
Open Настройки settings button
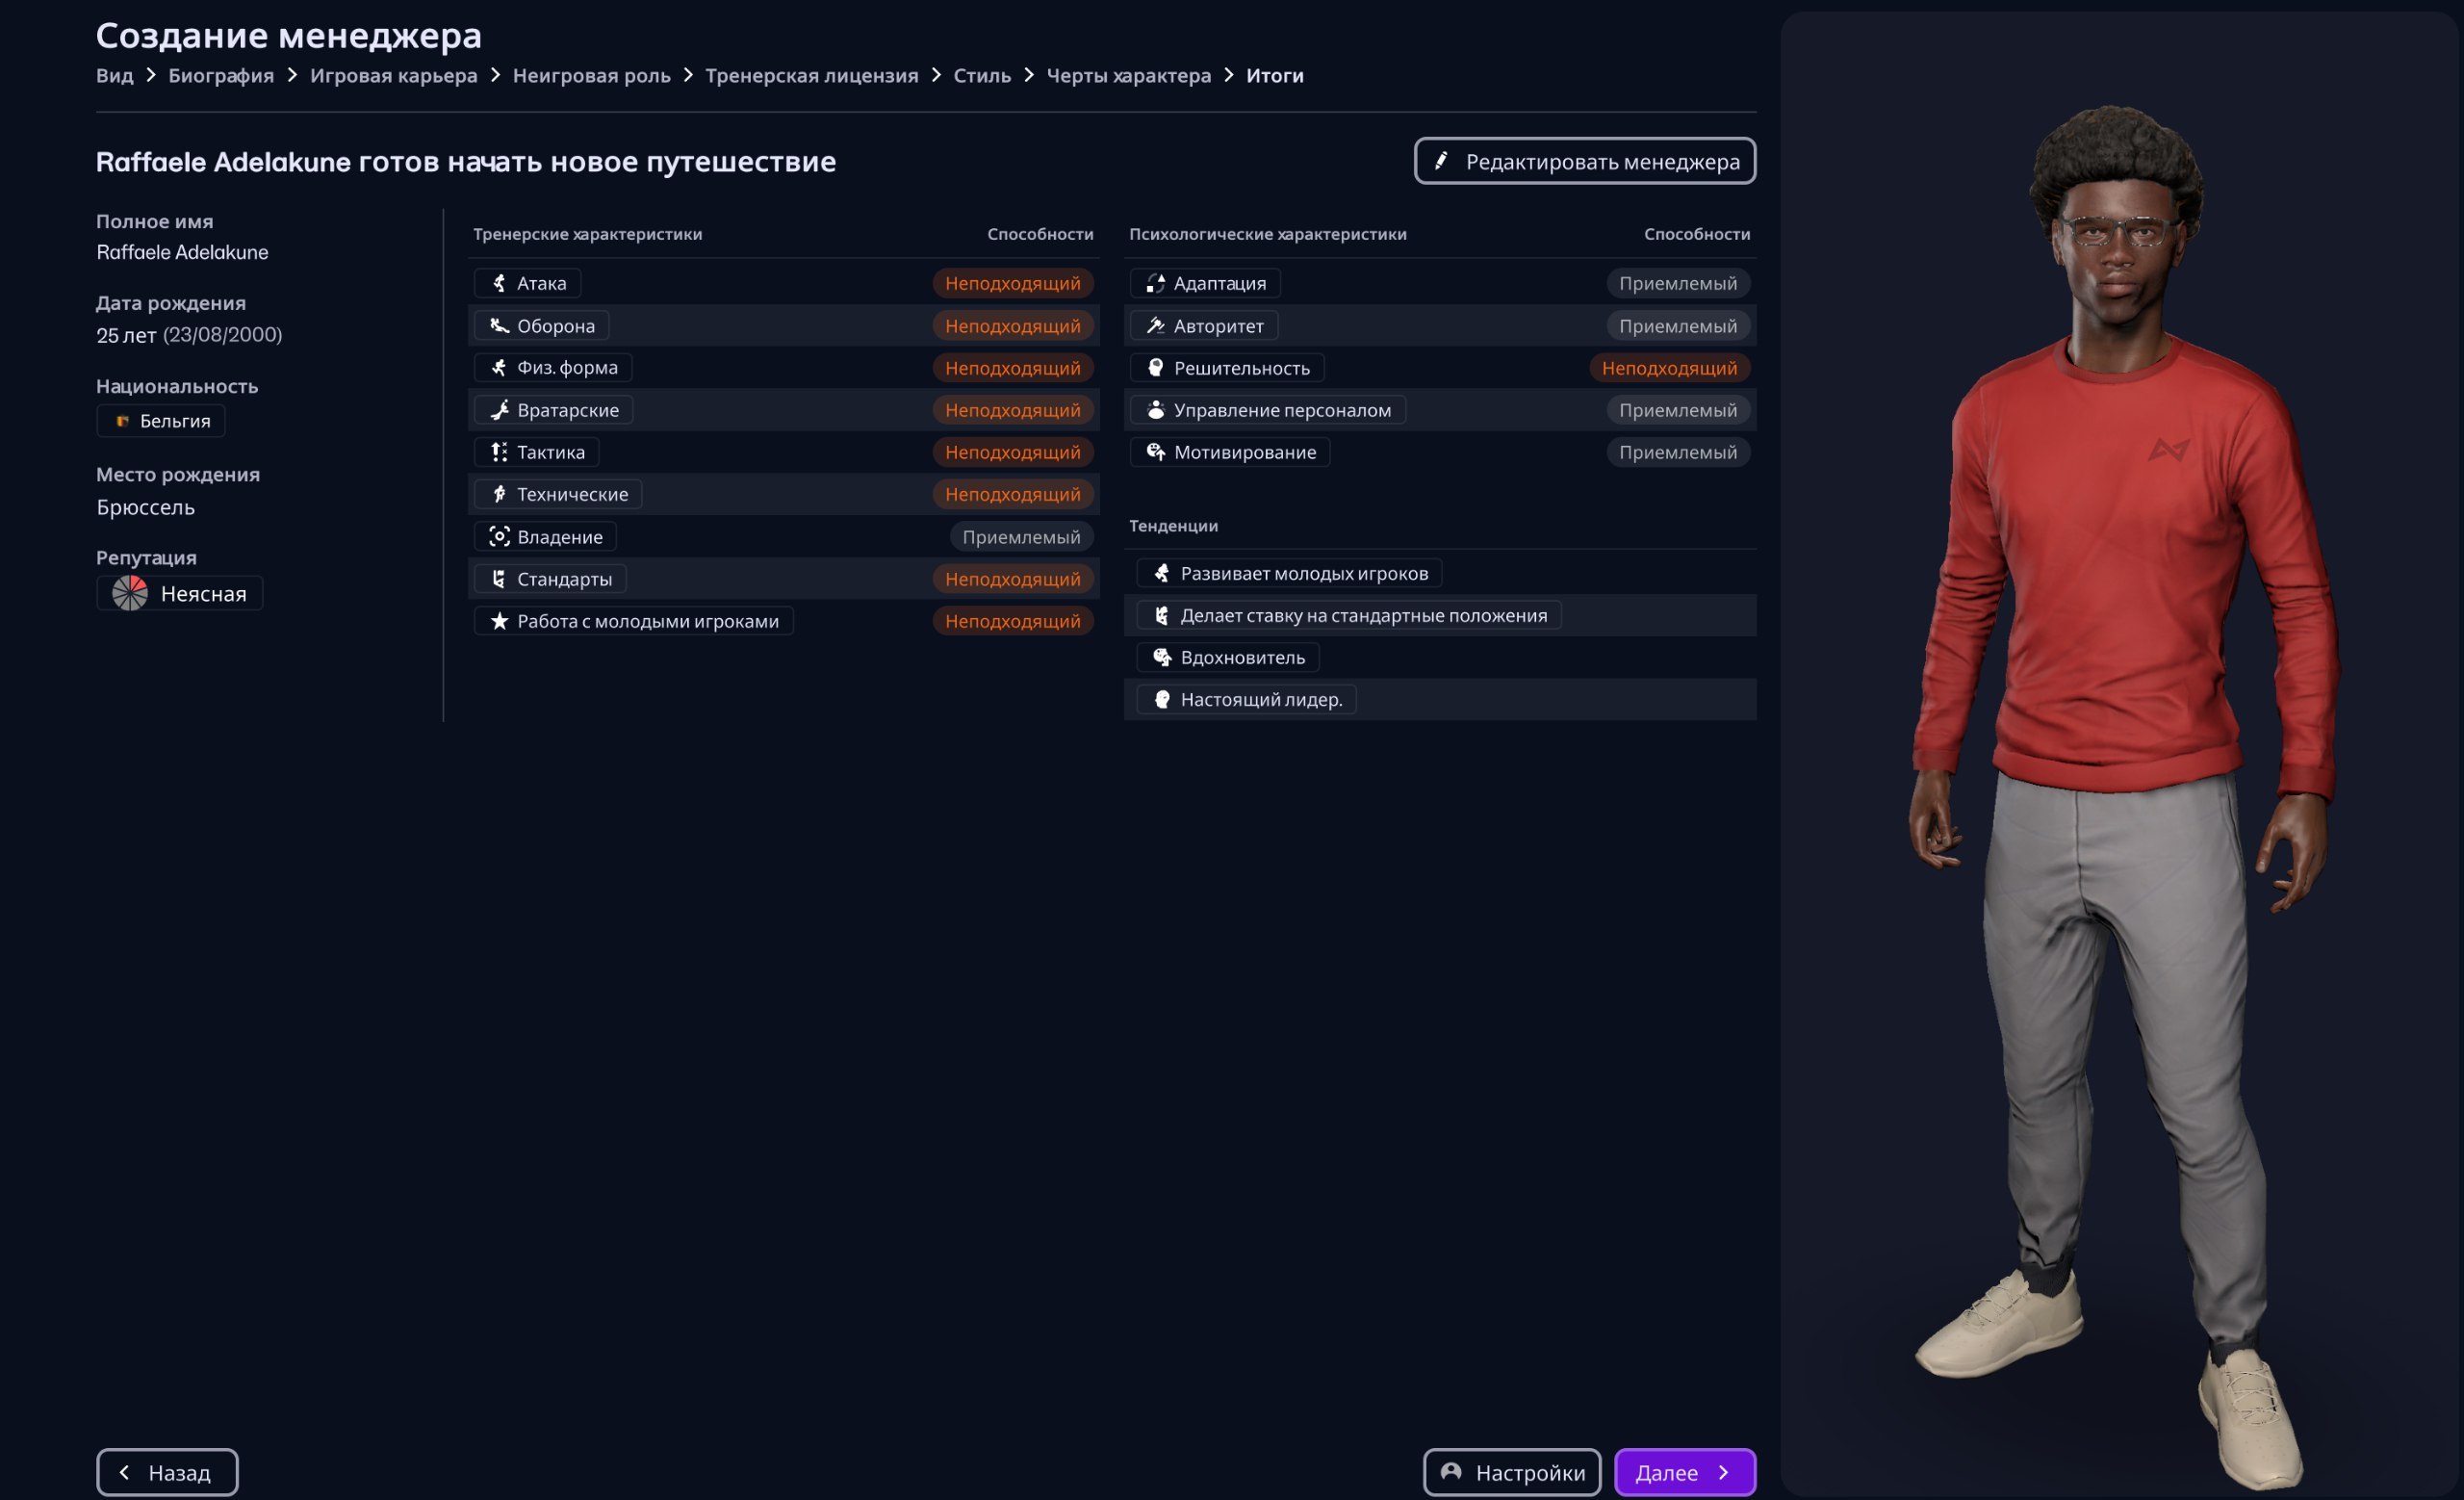coord(1512,1472)
